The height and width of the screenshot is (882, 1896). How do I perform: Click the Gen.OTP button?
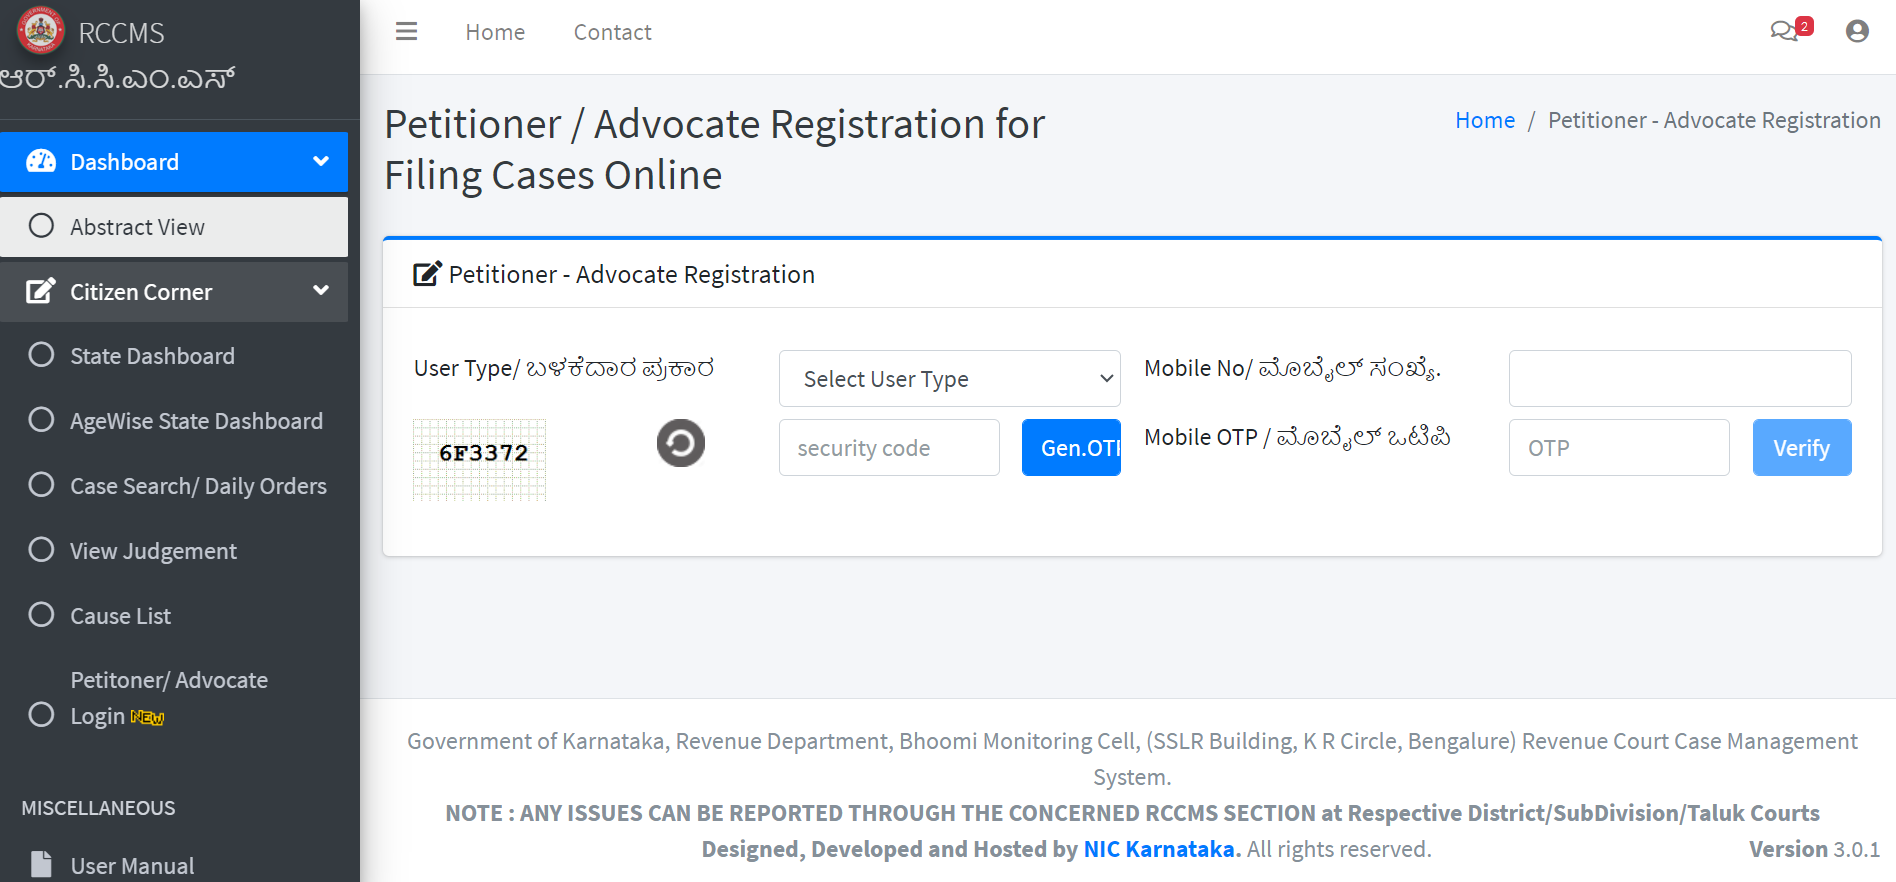click(x=1071, y=447)
